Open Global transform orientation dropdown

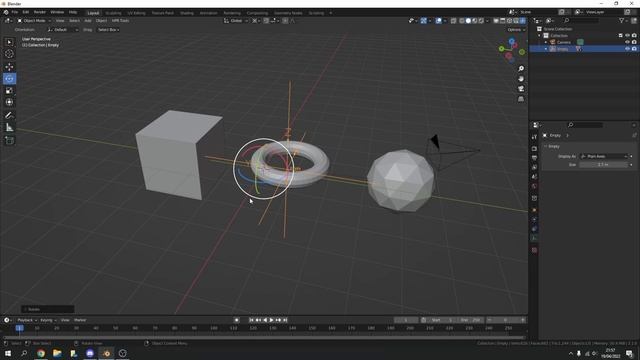point(236,21)
